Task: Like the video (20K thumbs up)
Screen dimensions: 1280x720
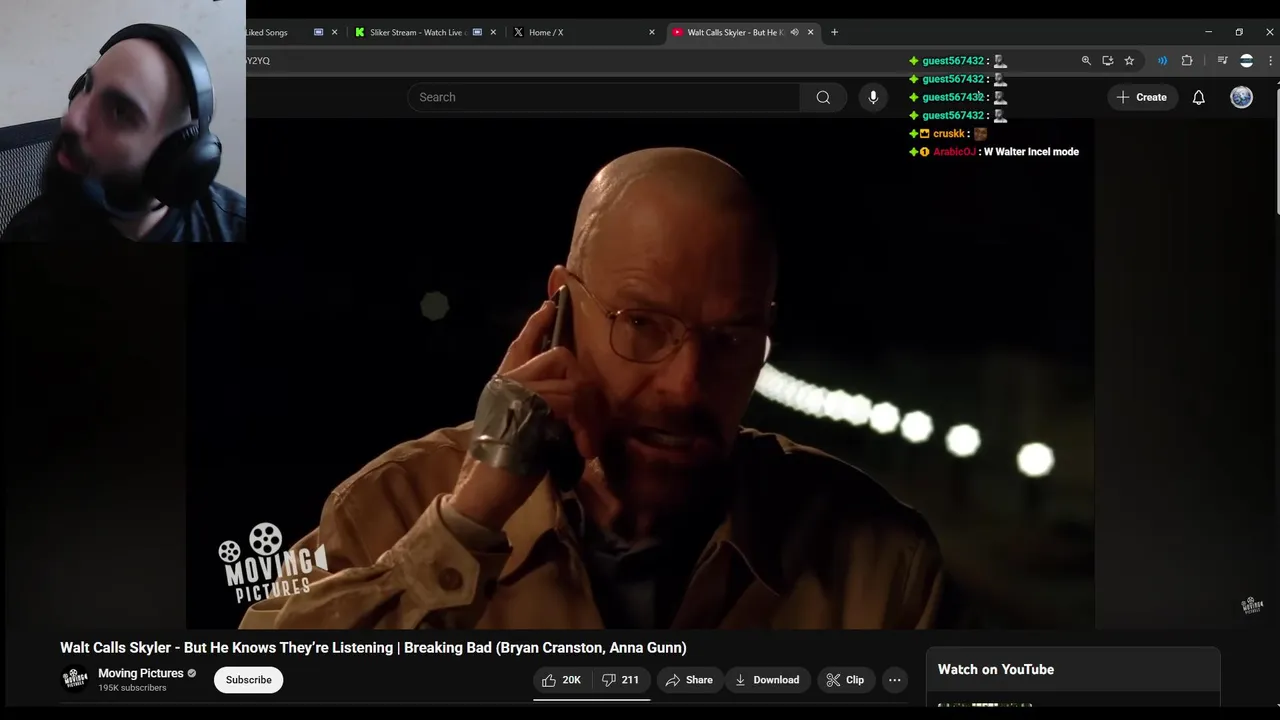Action: point(562,680)
